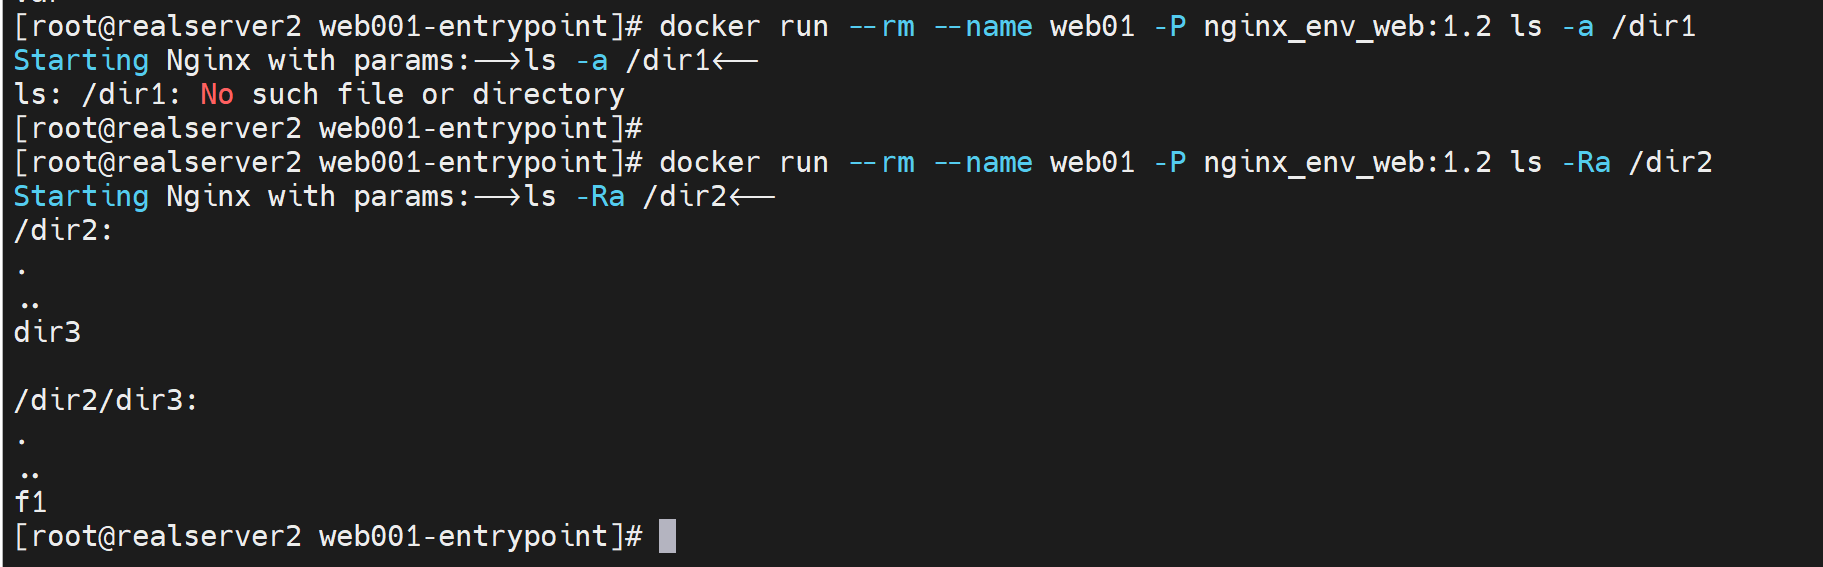Click the "-Ra" option in the second docker command
The width and height of the screenshot is (1823, 567).
click(1586, 162)
